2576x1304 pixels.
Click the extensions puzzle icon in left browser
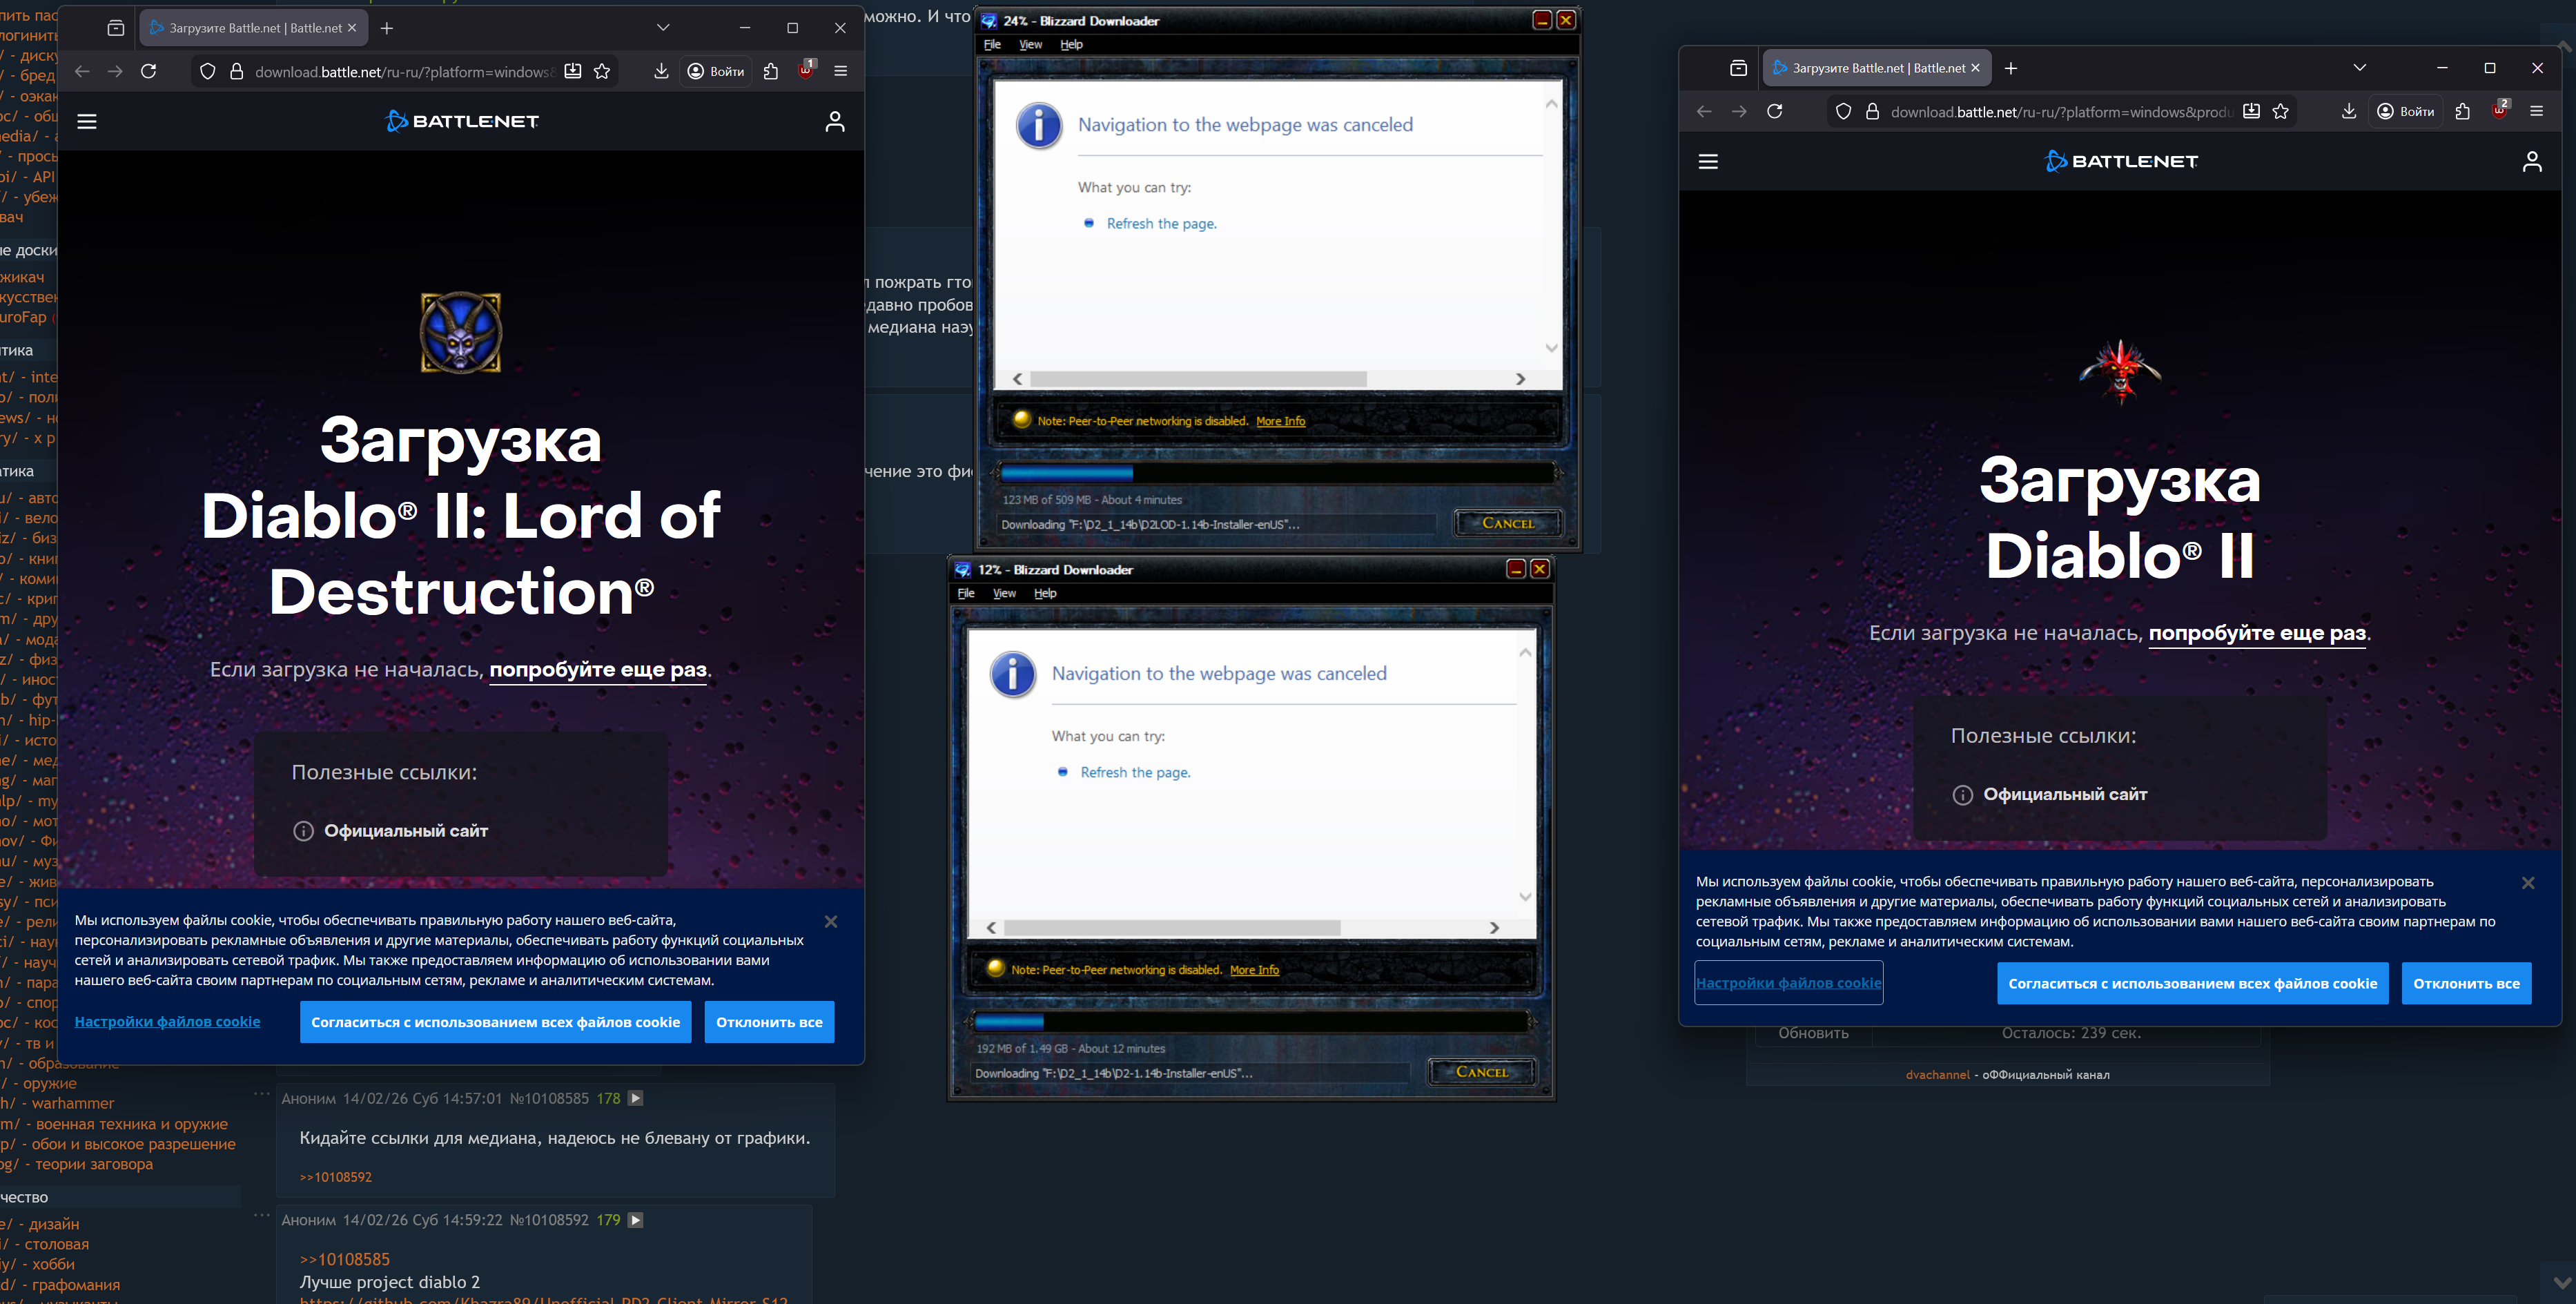(x=771, y=71)
